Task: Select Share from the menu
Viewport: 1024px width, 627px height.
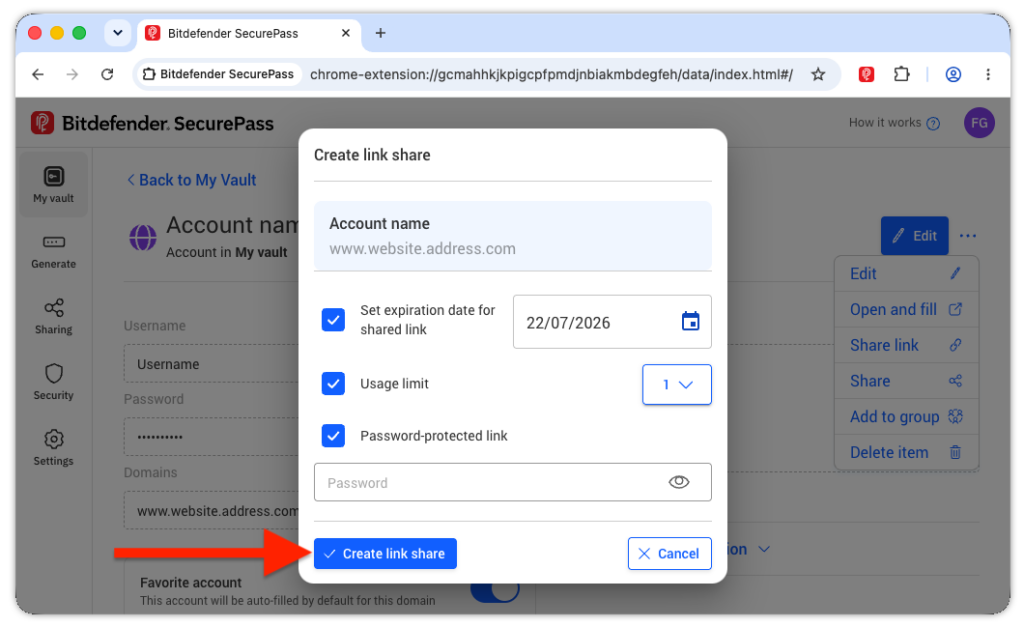Action: coord(906,381)
